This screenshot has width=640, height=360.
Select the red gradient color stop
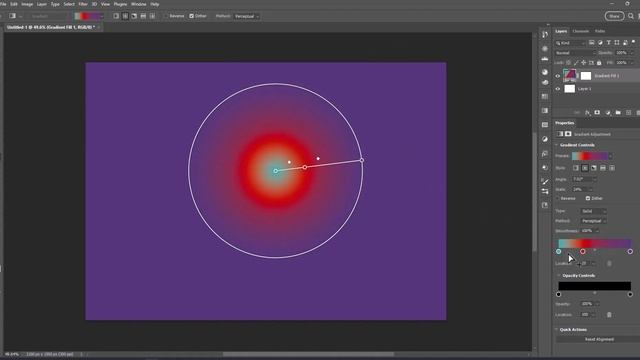[583, 251]
